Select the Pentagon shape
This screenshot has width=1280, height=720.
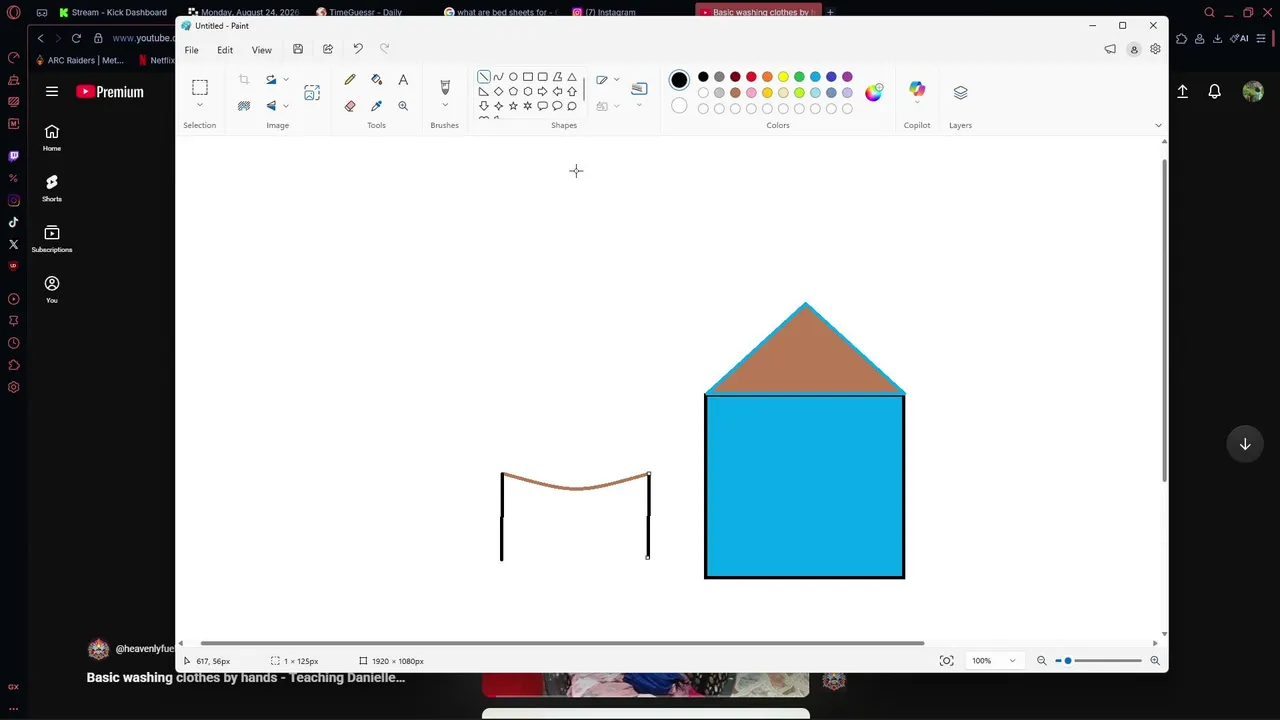[513, 91]
